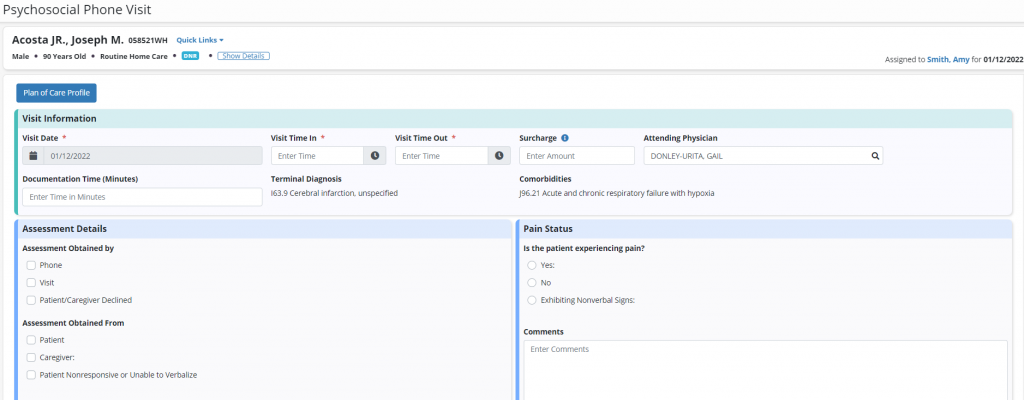Click the clock icon for Visit Time In
This screenshot has height=400, width=1024.
click(x=375, y=156)
